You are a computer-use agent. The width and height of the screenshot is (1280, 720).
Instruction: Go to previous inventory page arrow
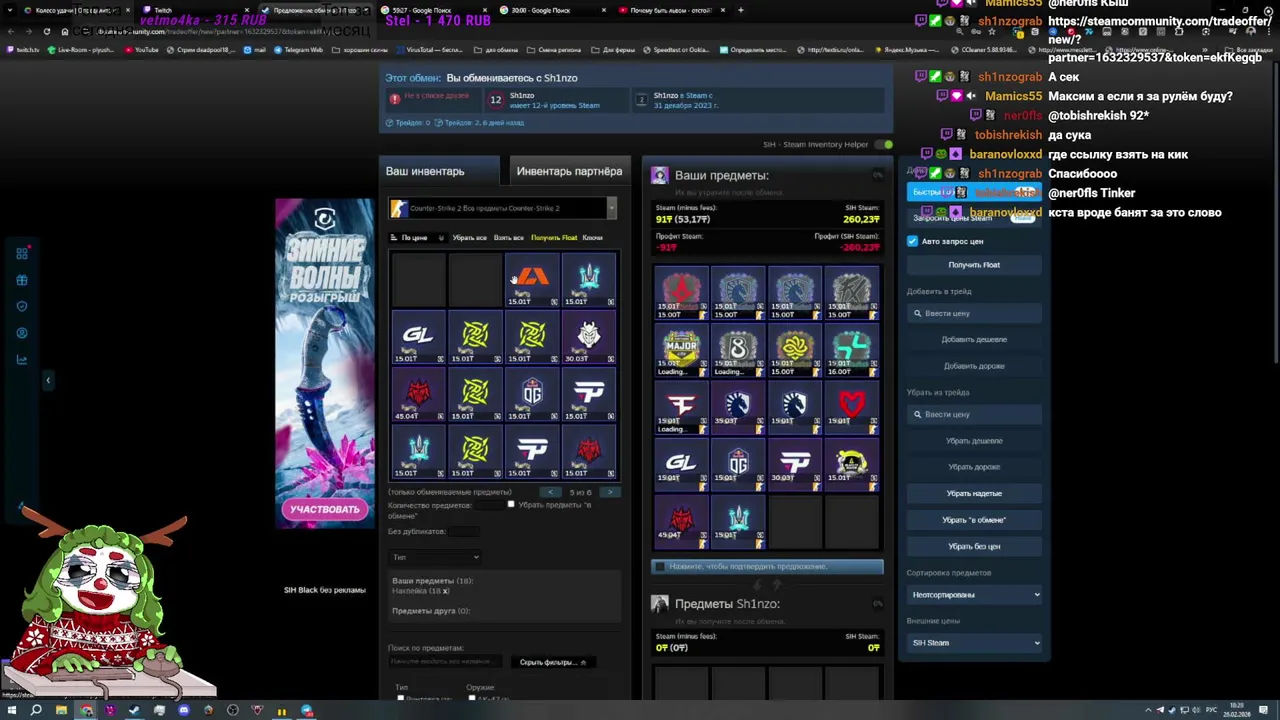tap(551, 492)
